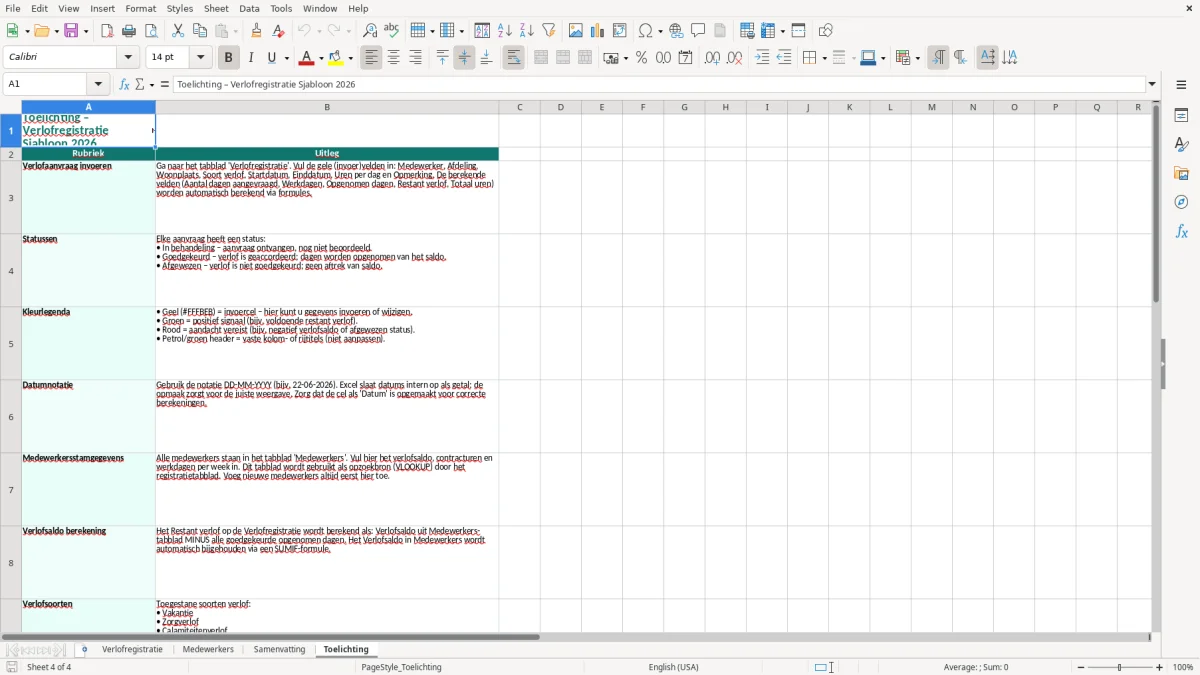Click row 5 header
Viewport: 1200px width, 675px height.
pyautogui.click(x=11, y=344)
